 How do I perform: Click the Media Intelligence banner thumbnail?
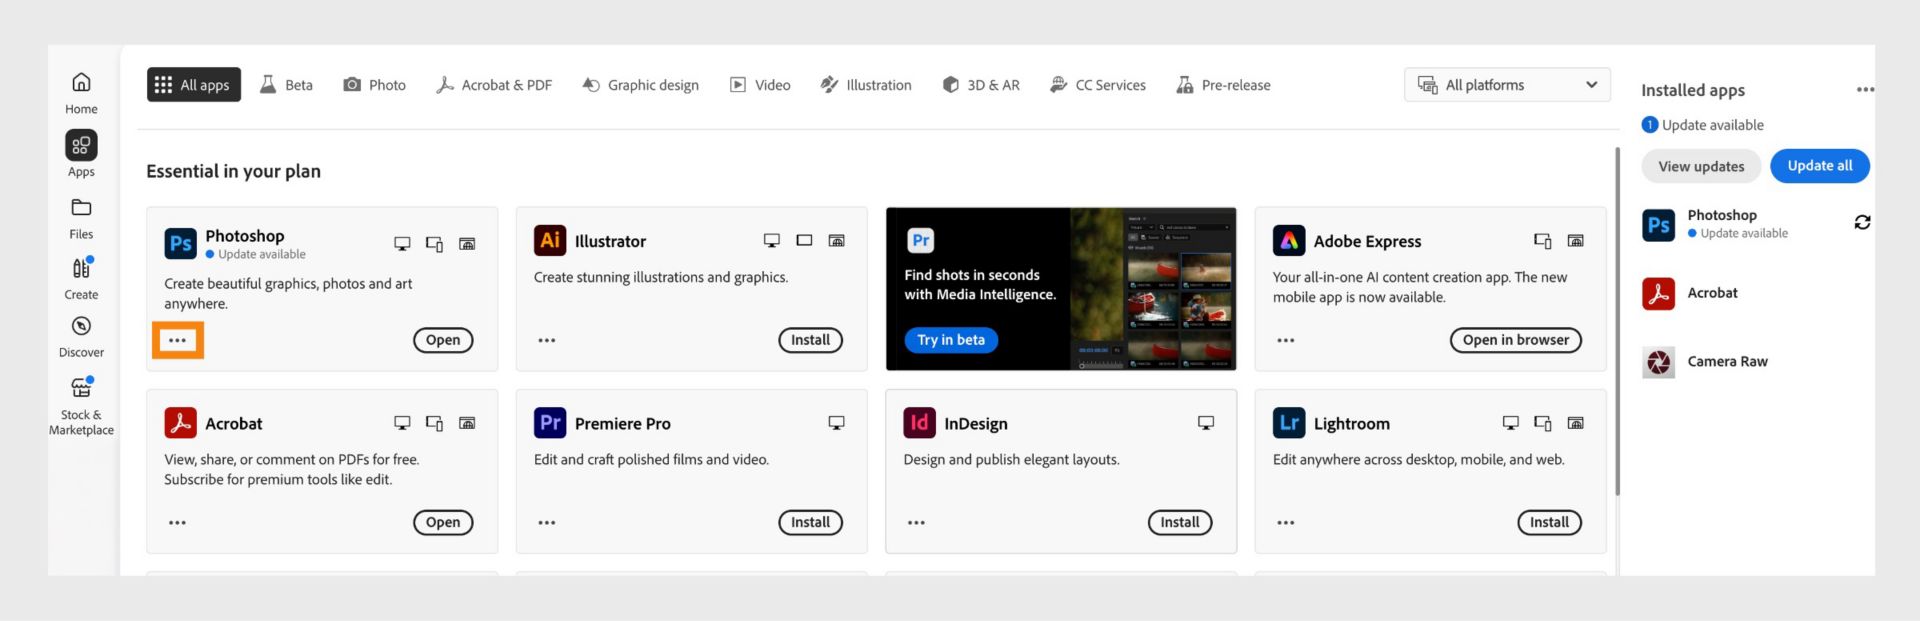point(1153,289)
